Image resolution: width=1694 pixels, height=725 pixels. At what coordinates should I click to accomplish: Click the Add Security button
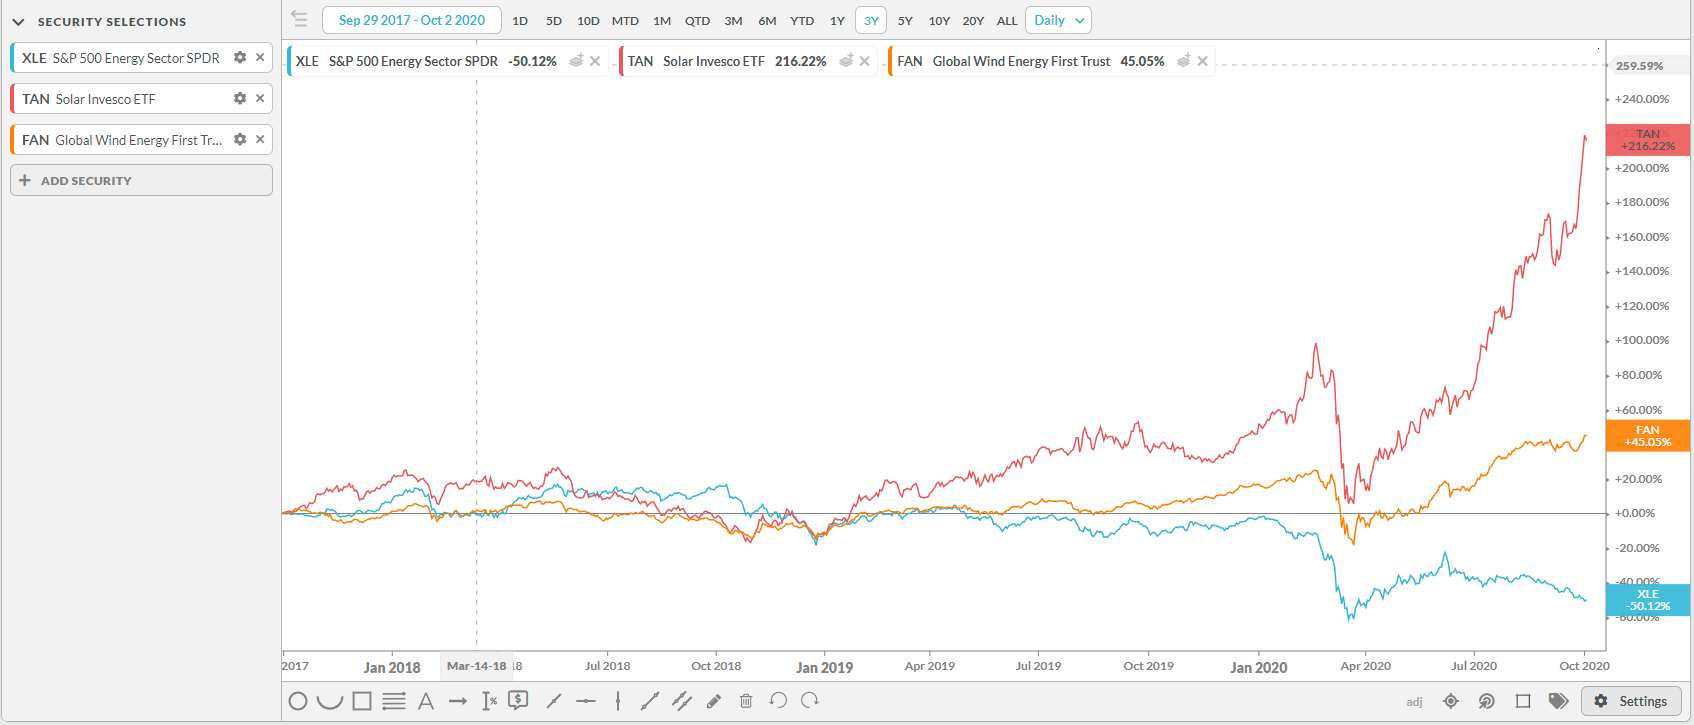coord(141,181)
